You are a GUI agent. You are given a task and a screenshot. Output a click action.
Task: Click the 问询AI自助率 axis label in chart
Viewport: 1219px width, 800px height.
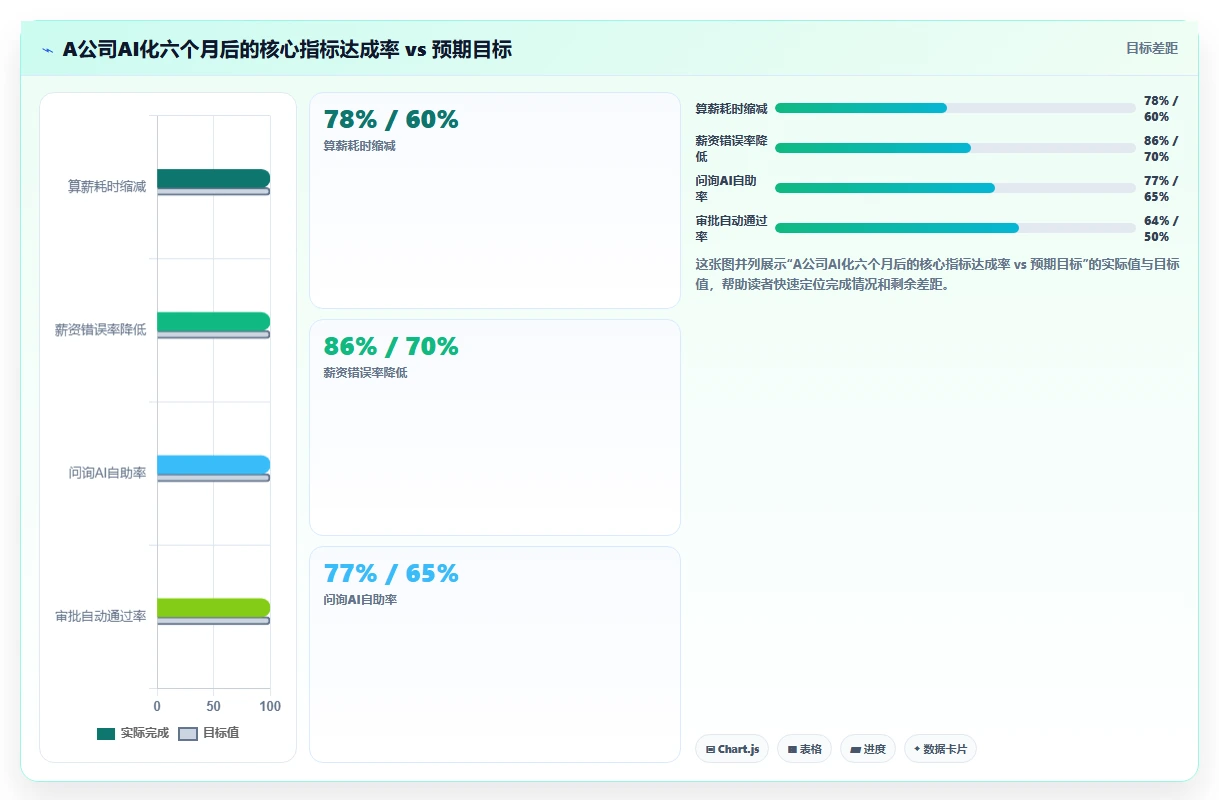point(107,472)
